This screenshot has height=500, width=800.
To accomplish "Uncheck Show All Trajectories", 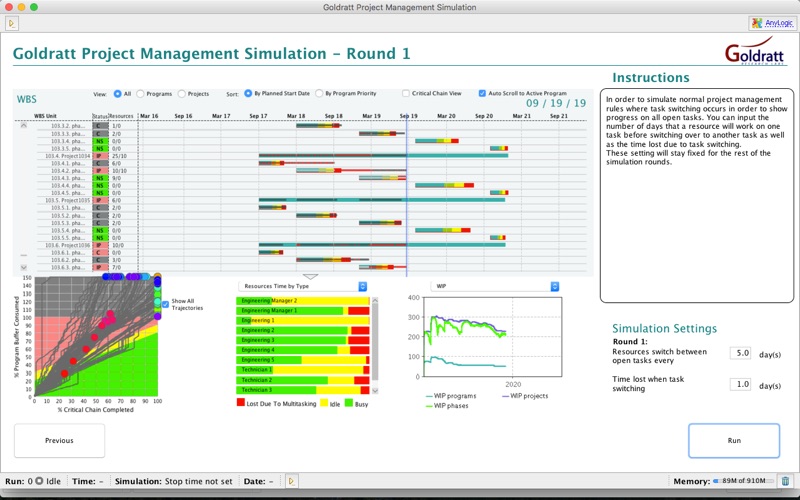I will pos(165,305).
